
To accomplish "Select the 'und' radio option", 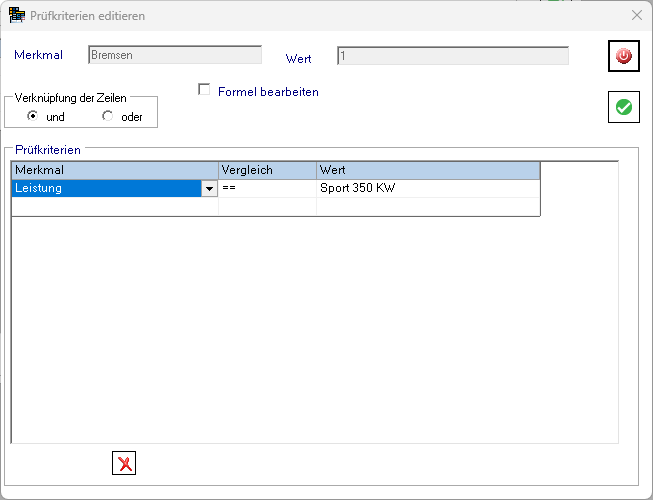I will point(33,116).
